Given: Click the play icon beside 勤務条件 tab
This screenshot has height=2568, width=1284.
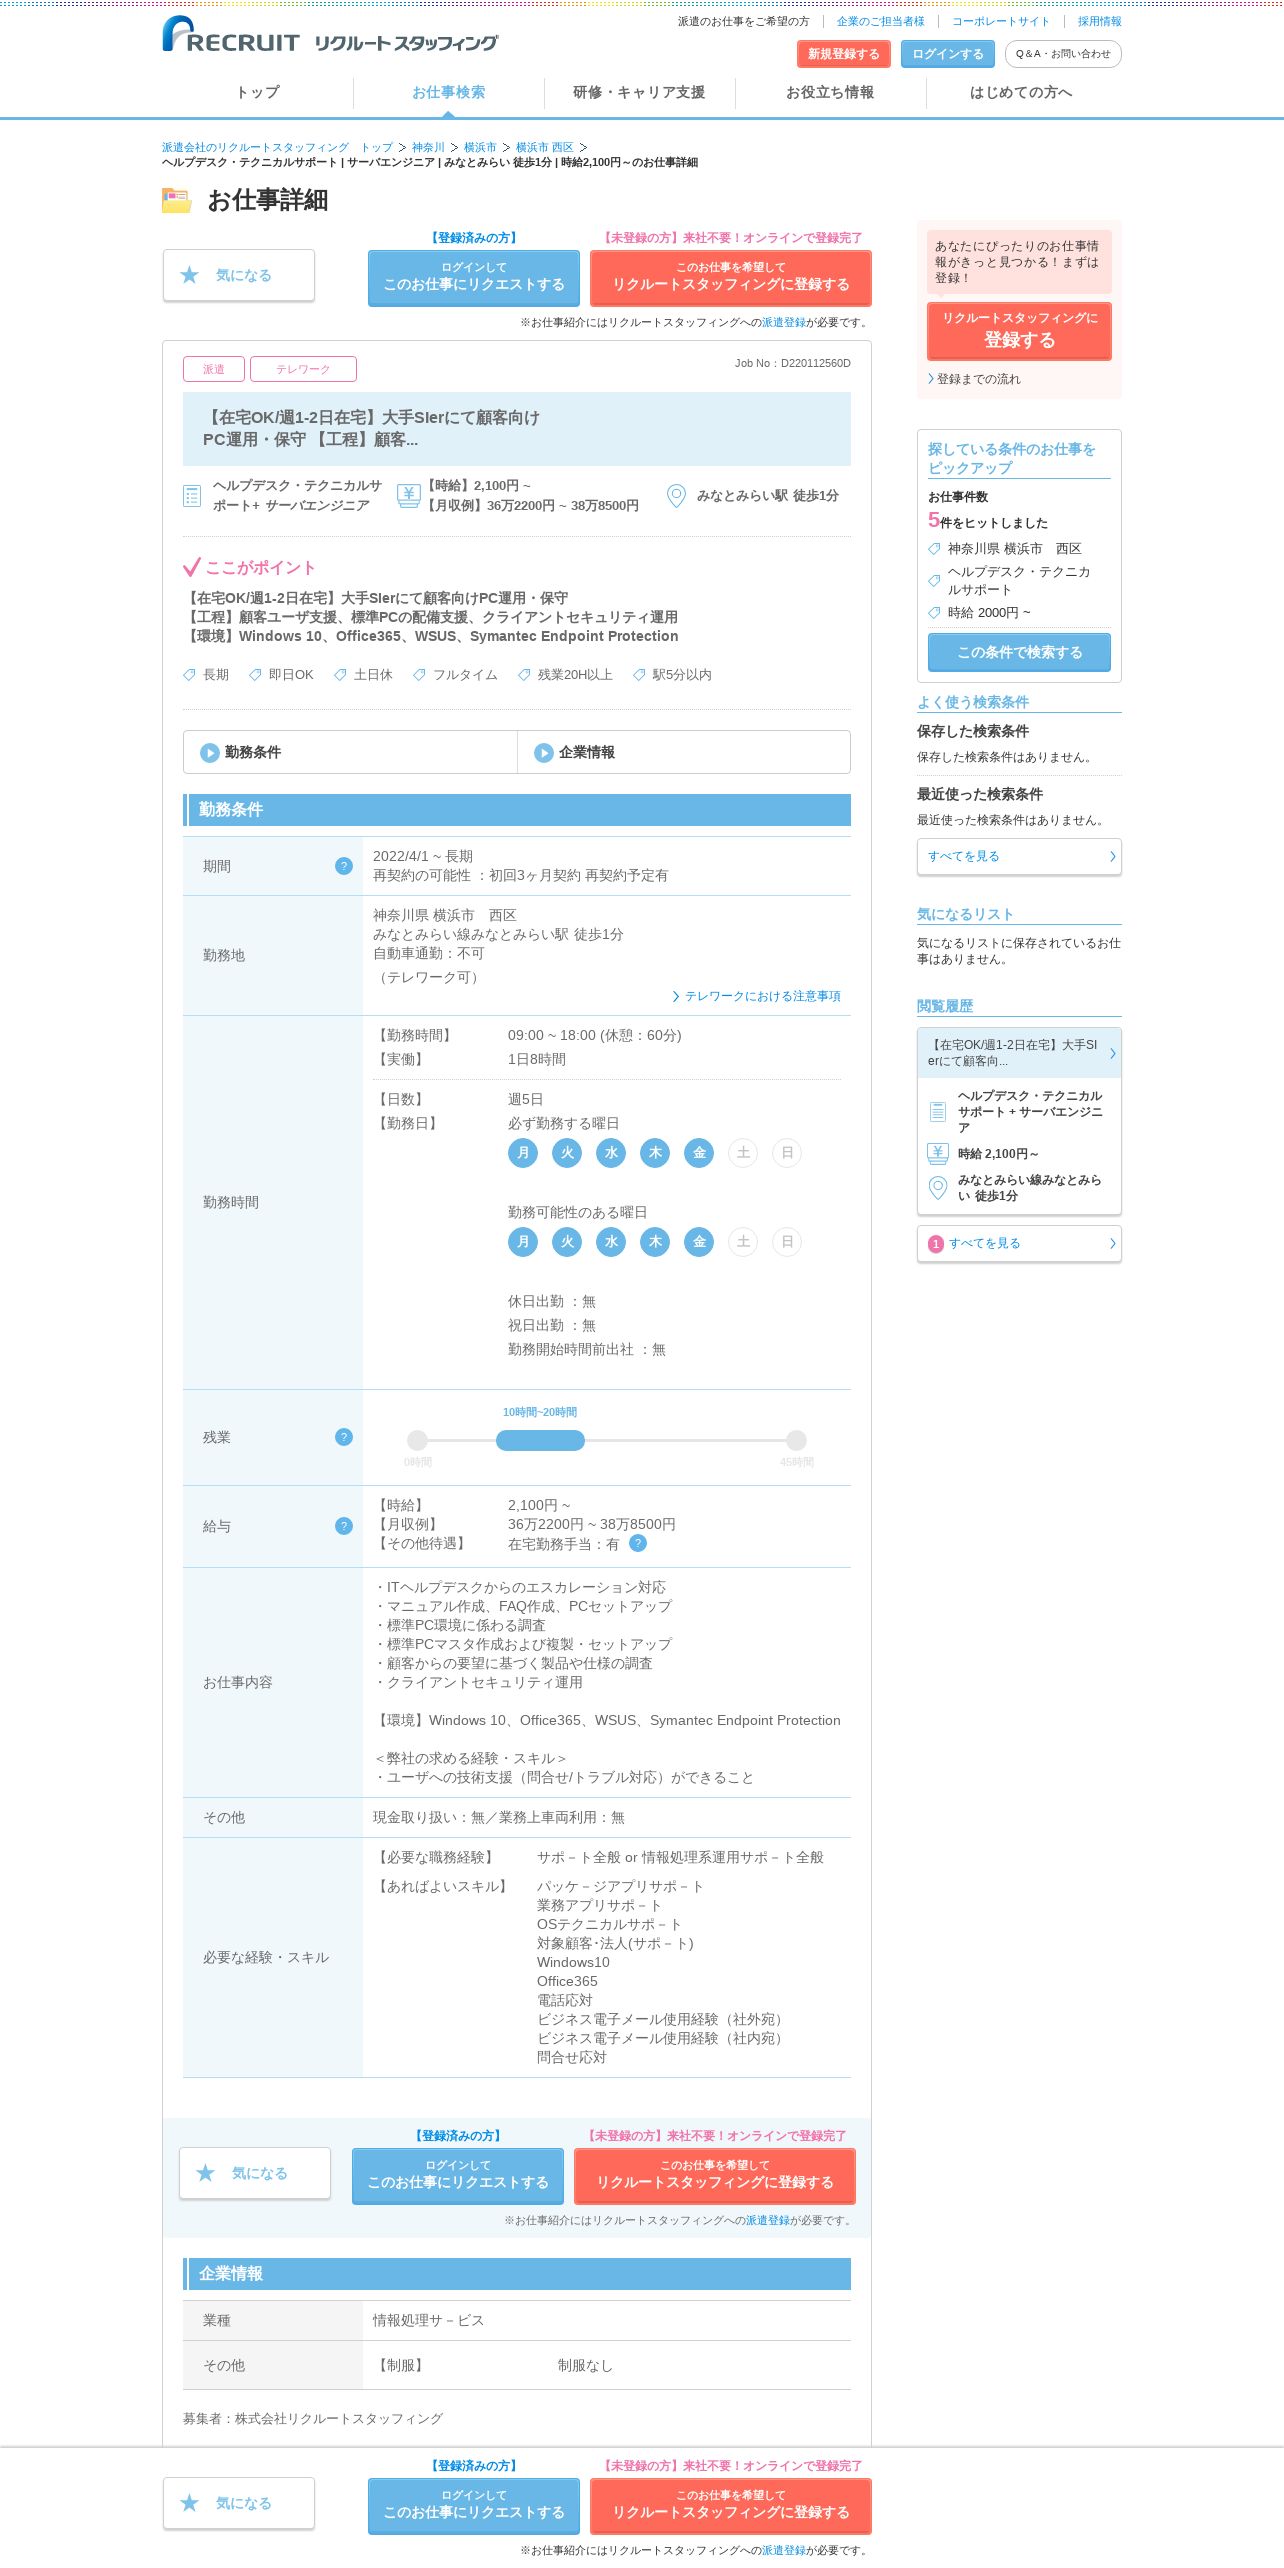Looking at the screenshot, I should coord(210,753).
